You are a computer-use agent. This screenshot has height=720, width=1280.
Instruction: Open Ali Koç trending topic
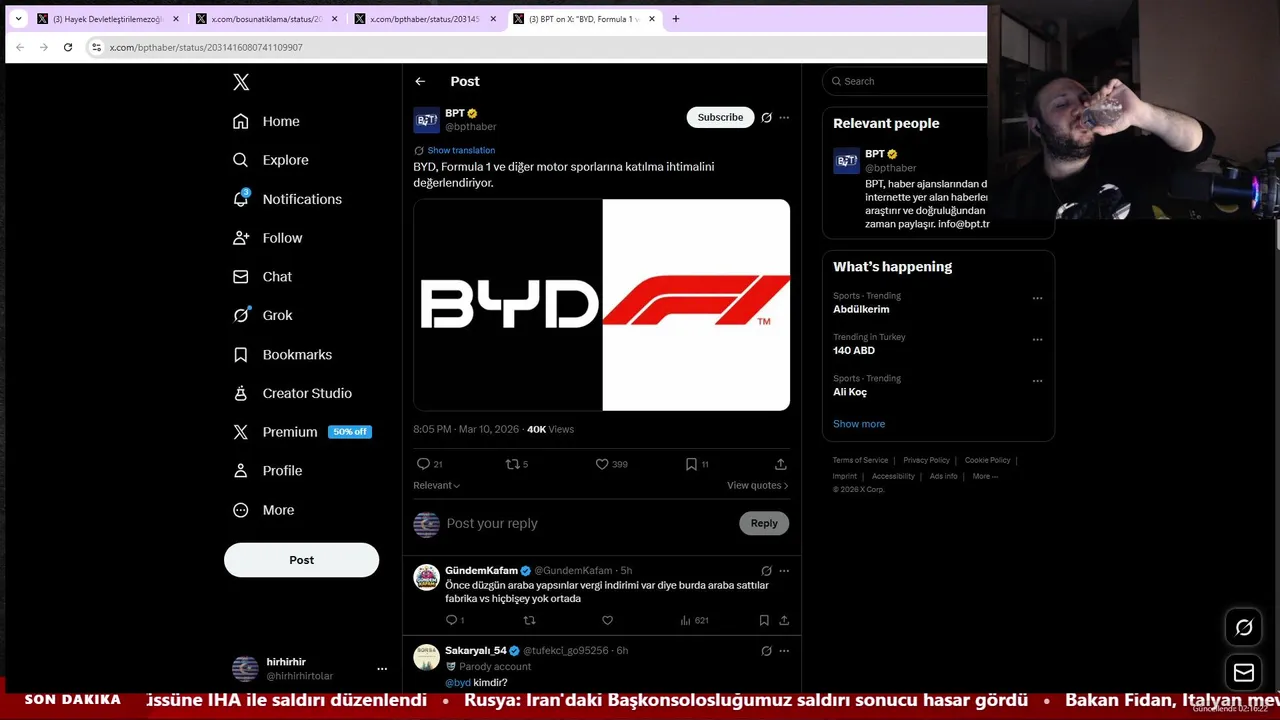click(x=850, y=392)
